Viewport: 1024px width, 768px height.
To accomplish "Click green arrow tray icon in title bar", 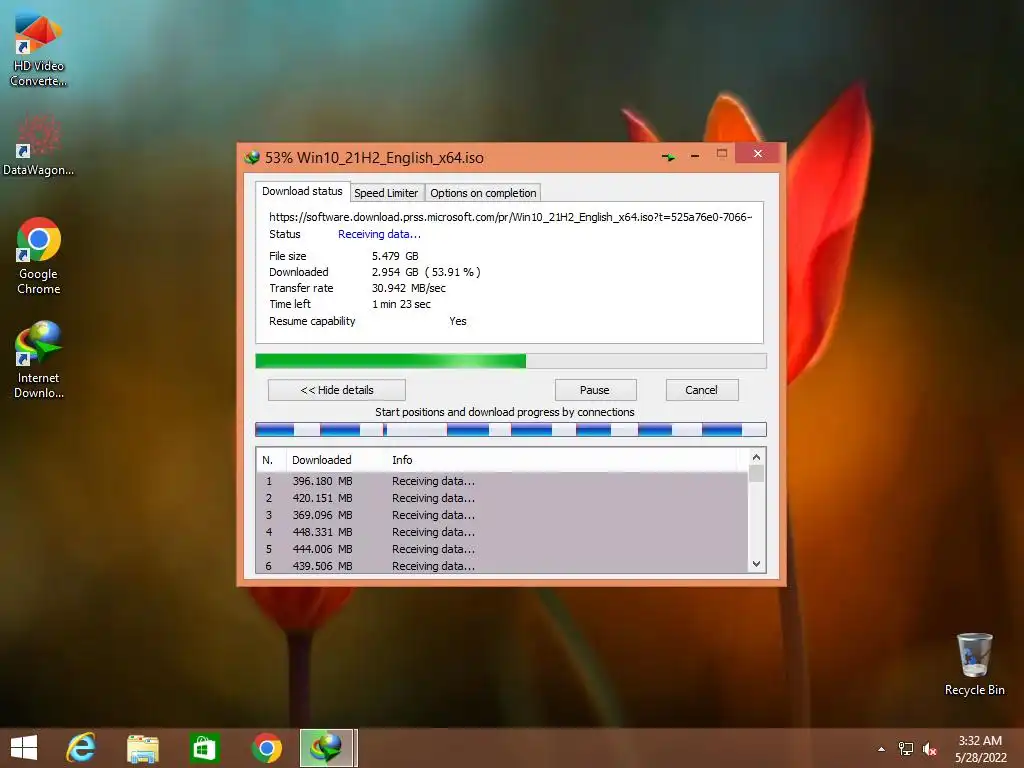I will (x=668, y=157).
